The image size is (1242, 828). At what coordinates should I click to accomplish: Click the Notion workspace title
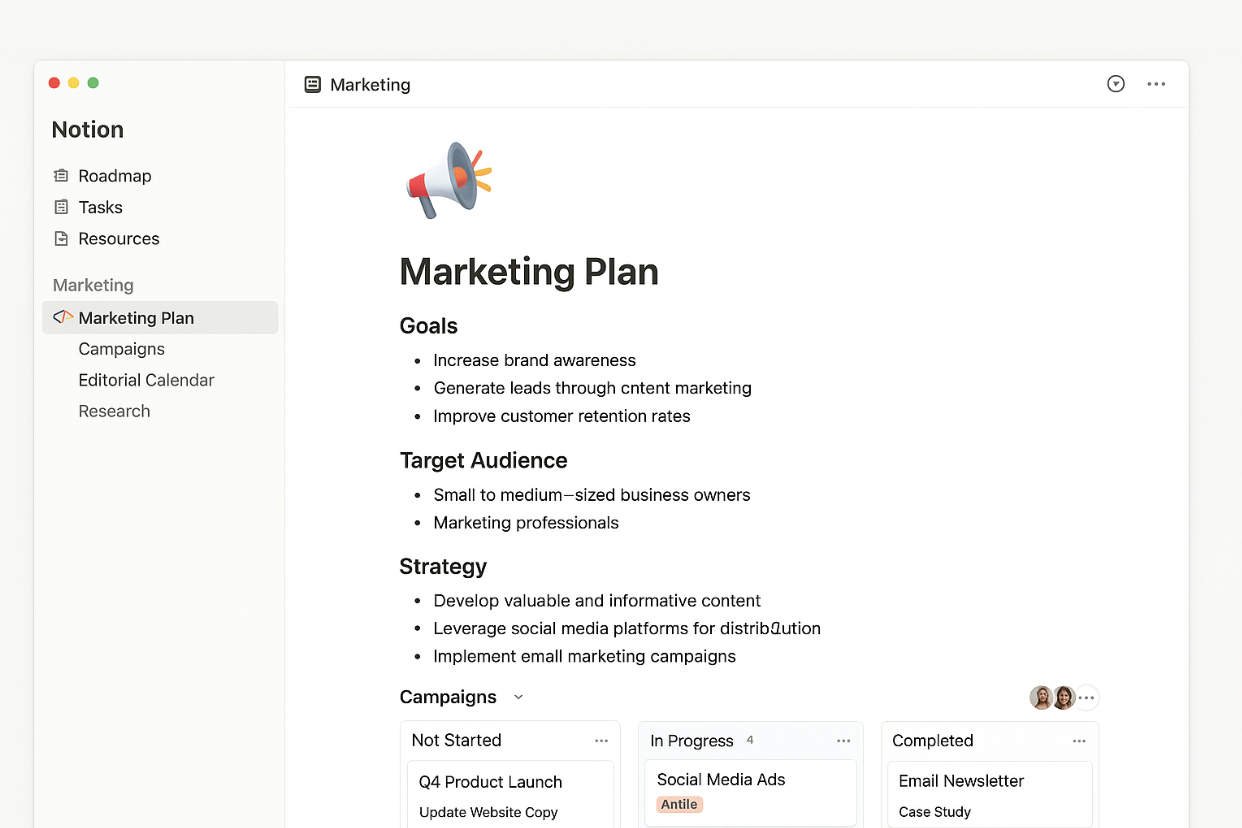tap(88, 129)
